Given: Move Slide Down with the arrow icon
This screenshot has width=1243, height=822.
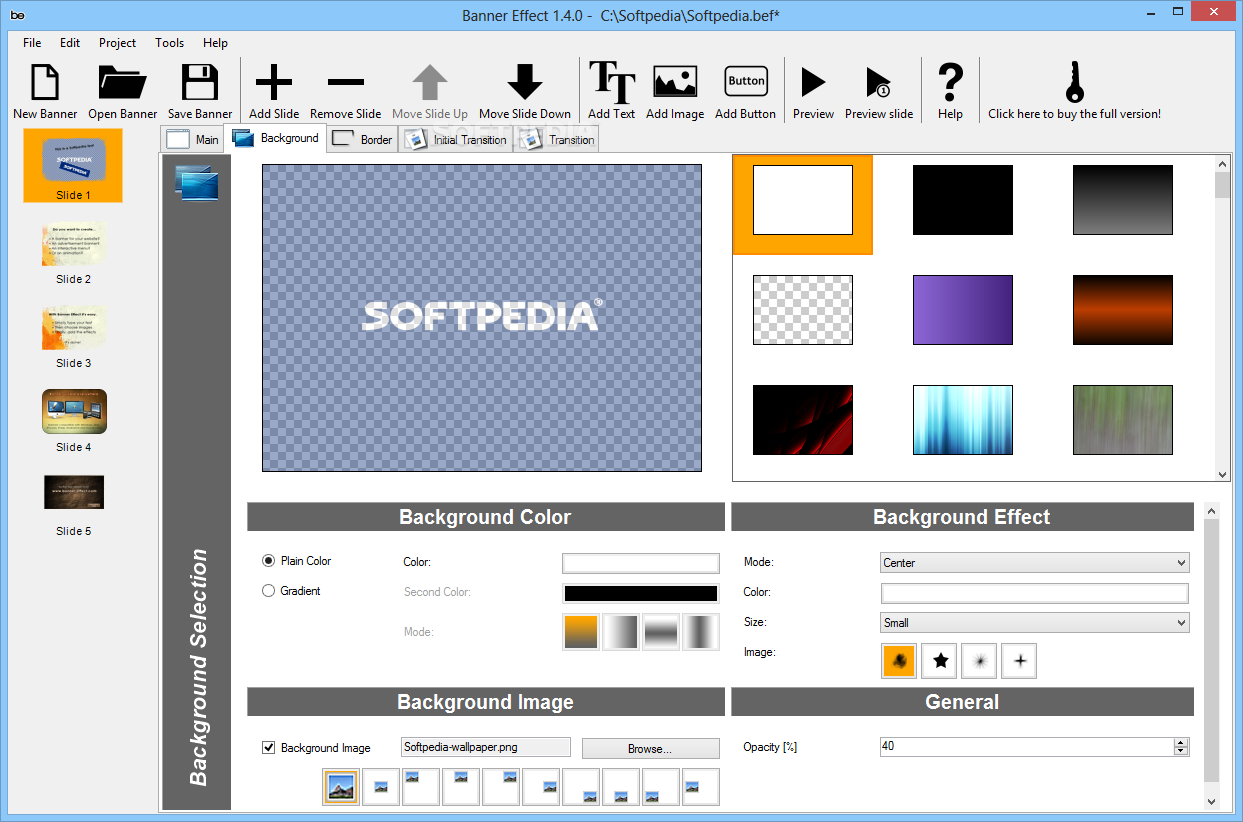Looking at the screenshot, I should [525, 91].
